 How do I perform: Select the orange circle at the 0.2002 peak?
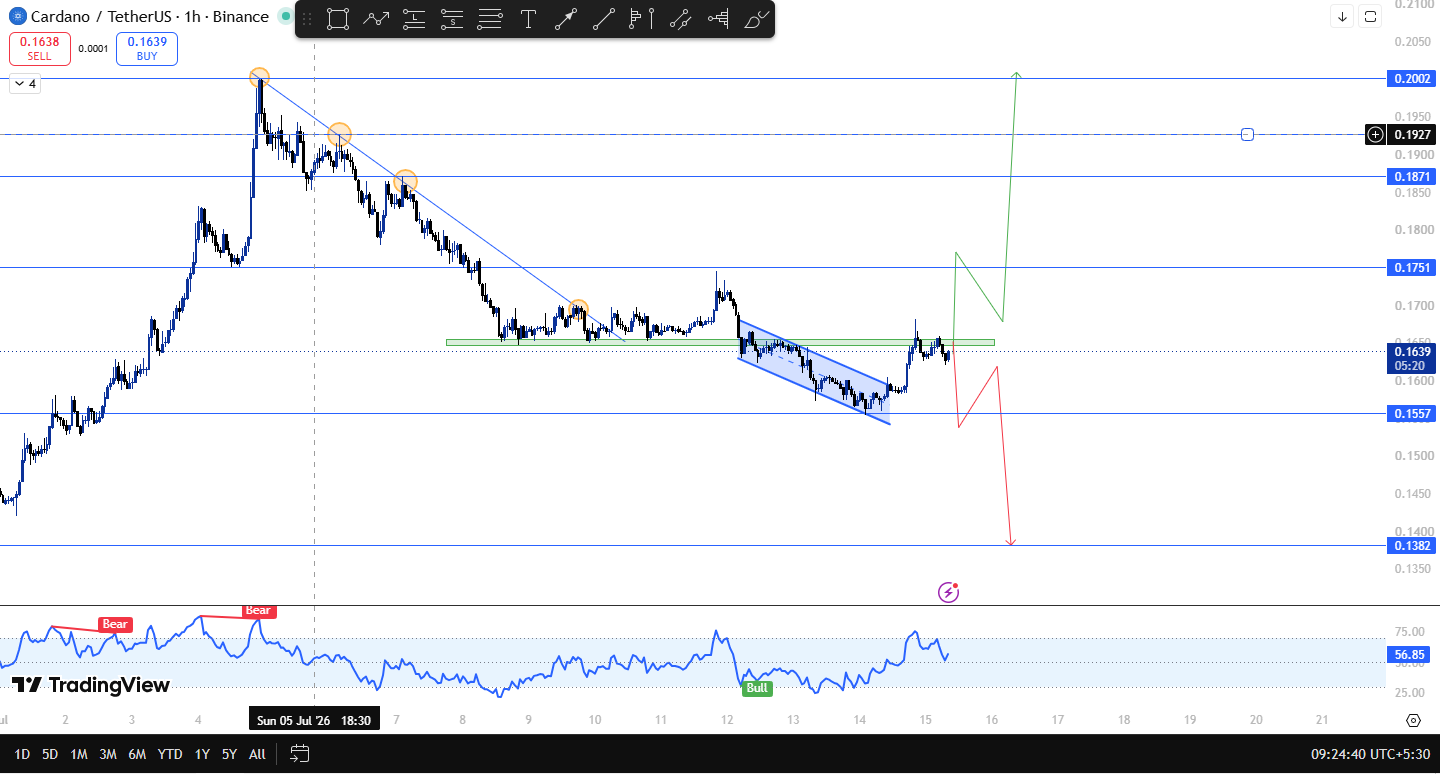[x=259, y=77]
